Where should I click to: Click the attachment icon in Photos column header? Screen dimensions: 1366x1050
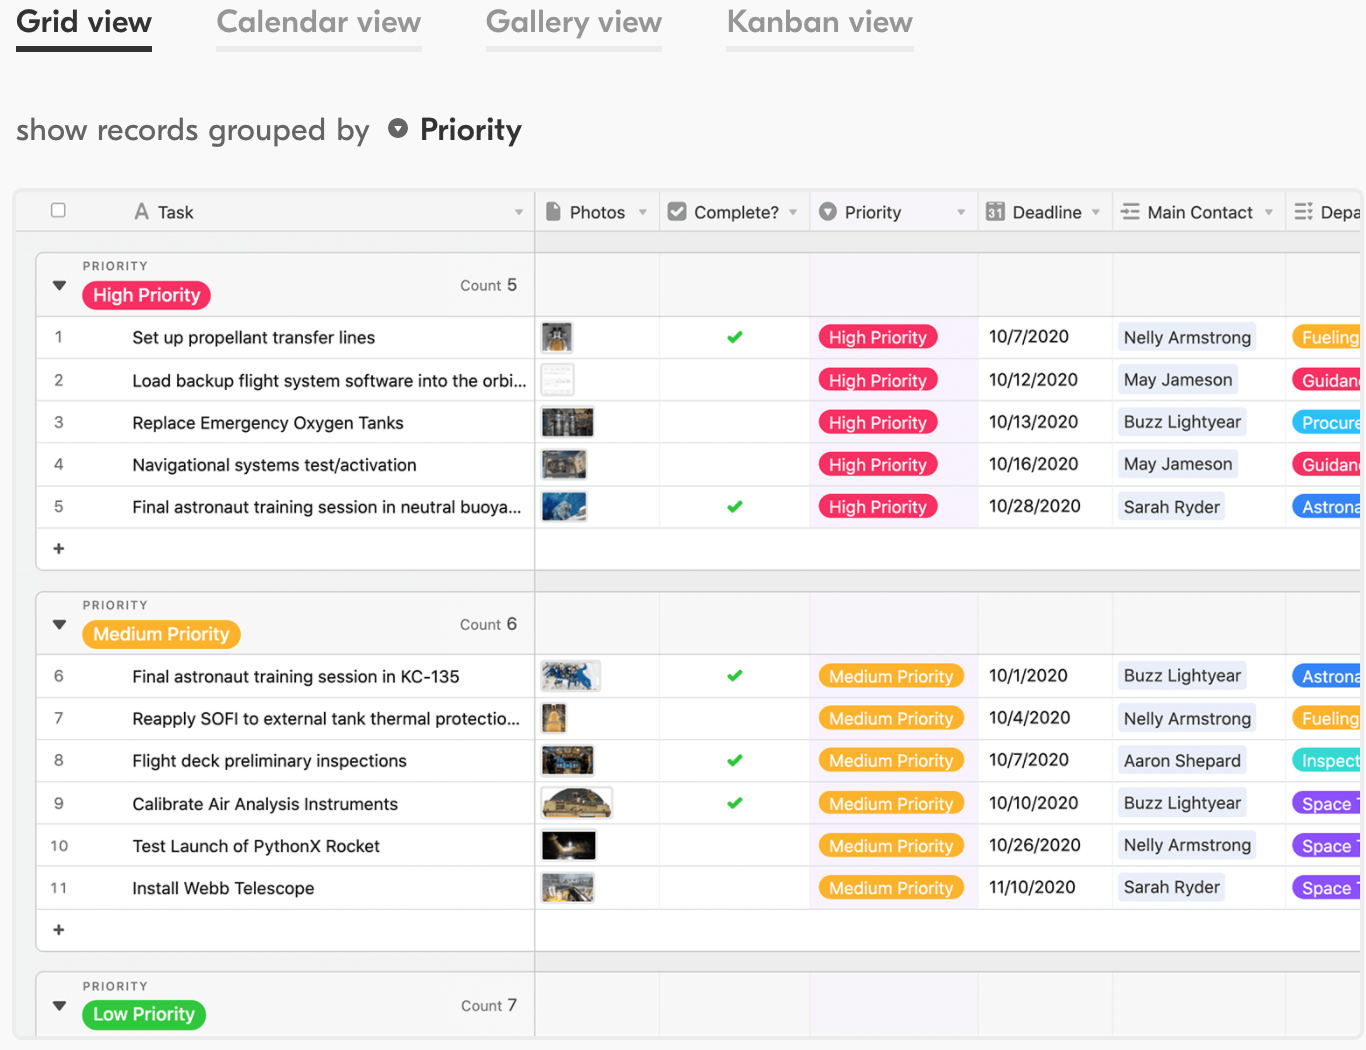[x=553, y=212]
